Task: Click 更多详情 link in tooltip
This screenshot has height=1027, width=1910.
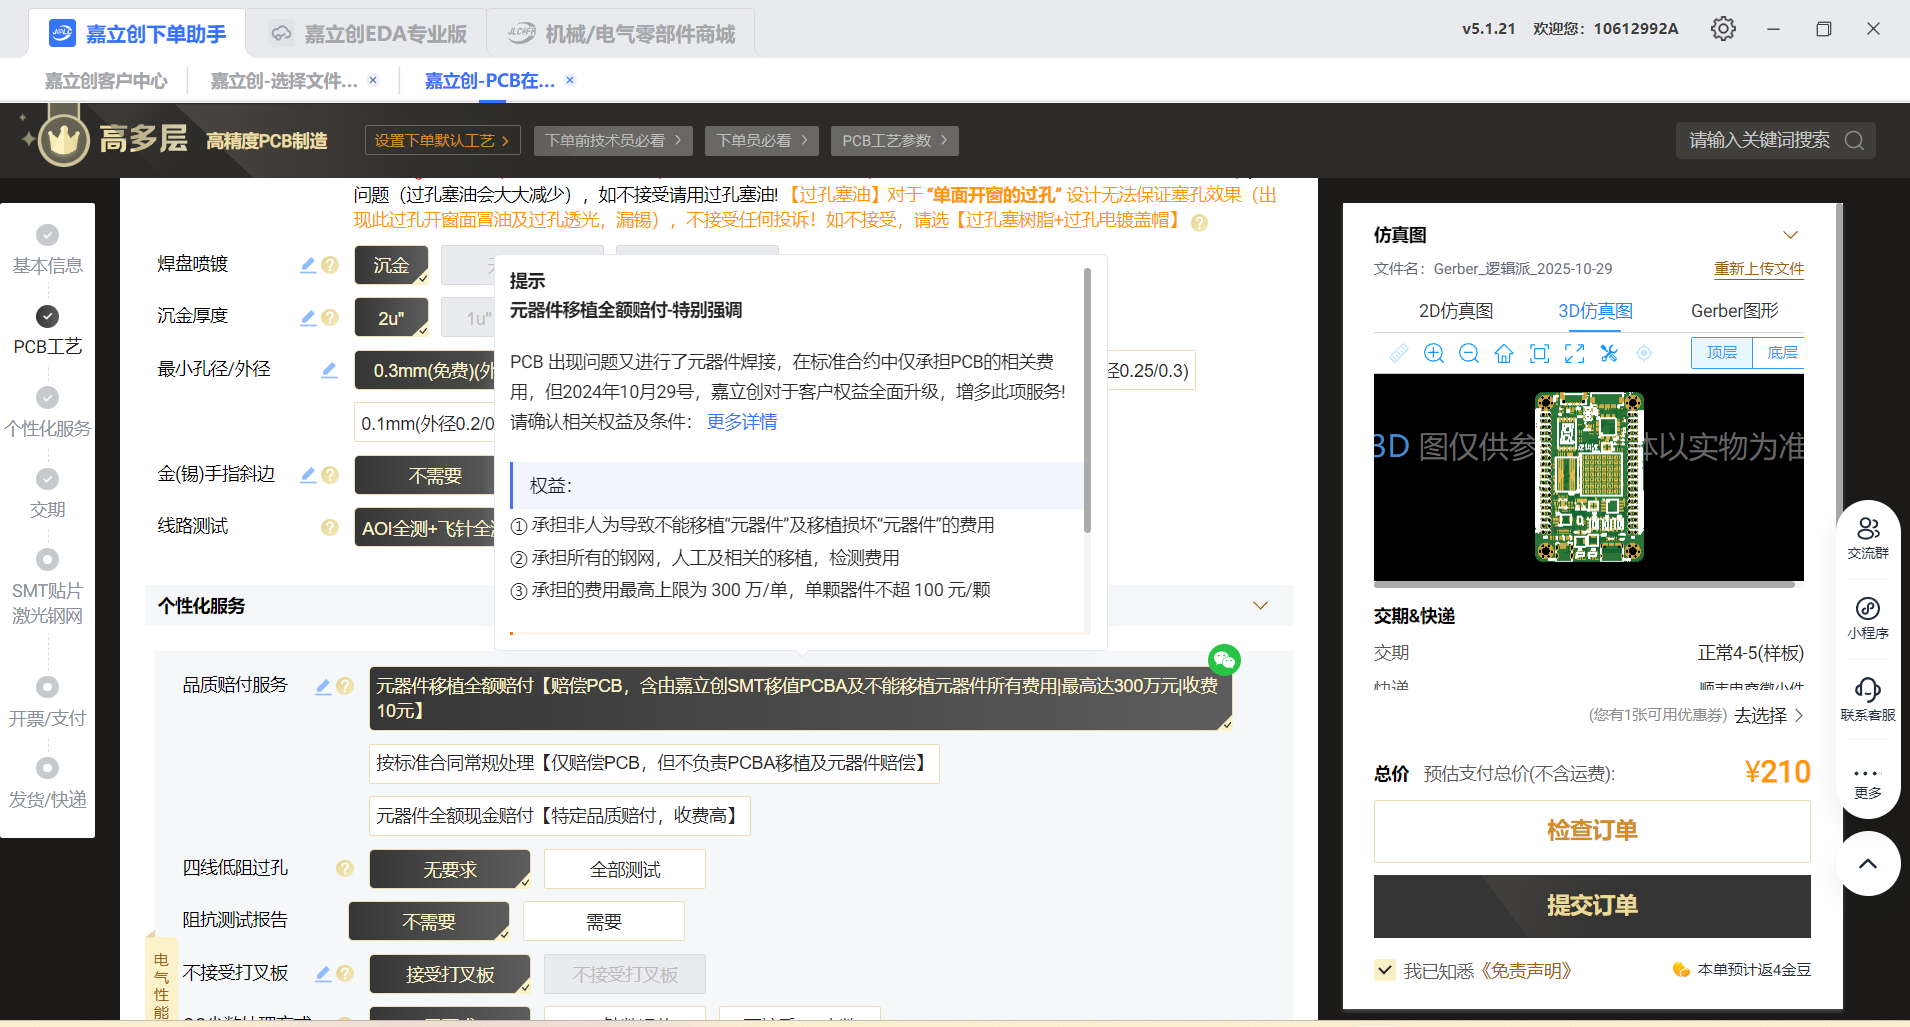Action: tap(741, 422)
